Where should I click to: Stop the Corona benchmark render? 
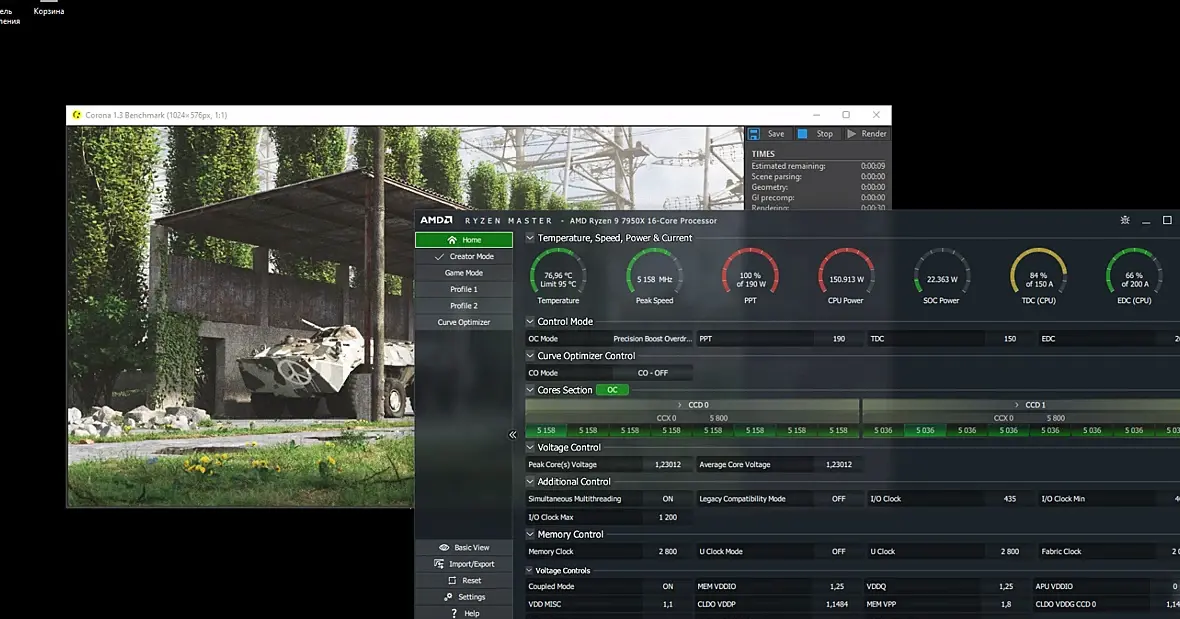point(815,134)
